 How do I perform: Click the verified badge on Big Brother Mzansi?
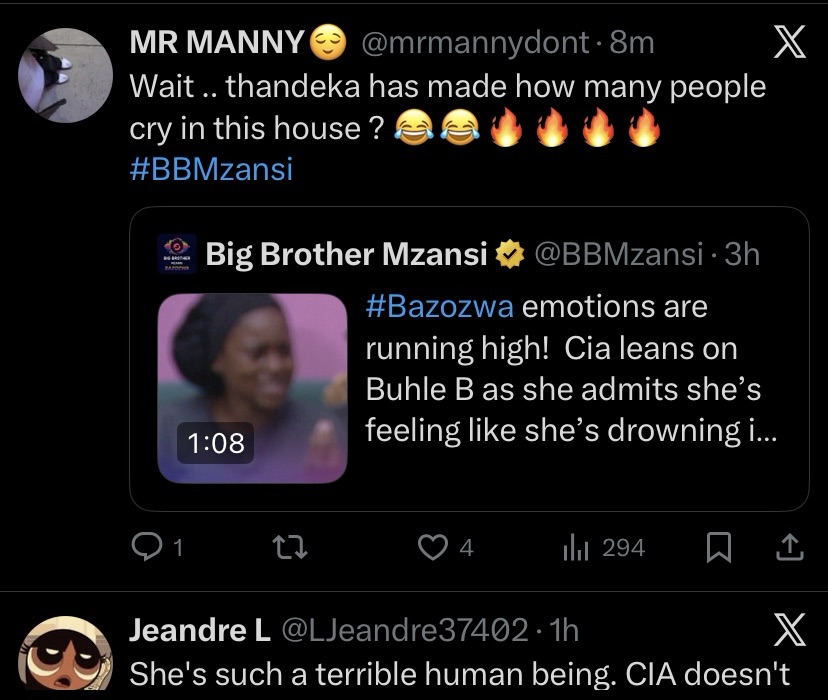click(511, 255)
